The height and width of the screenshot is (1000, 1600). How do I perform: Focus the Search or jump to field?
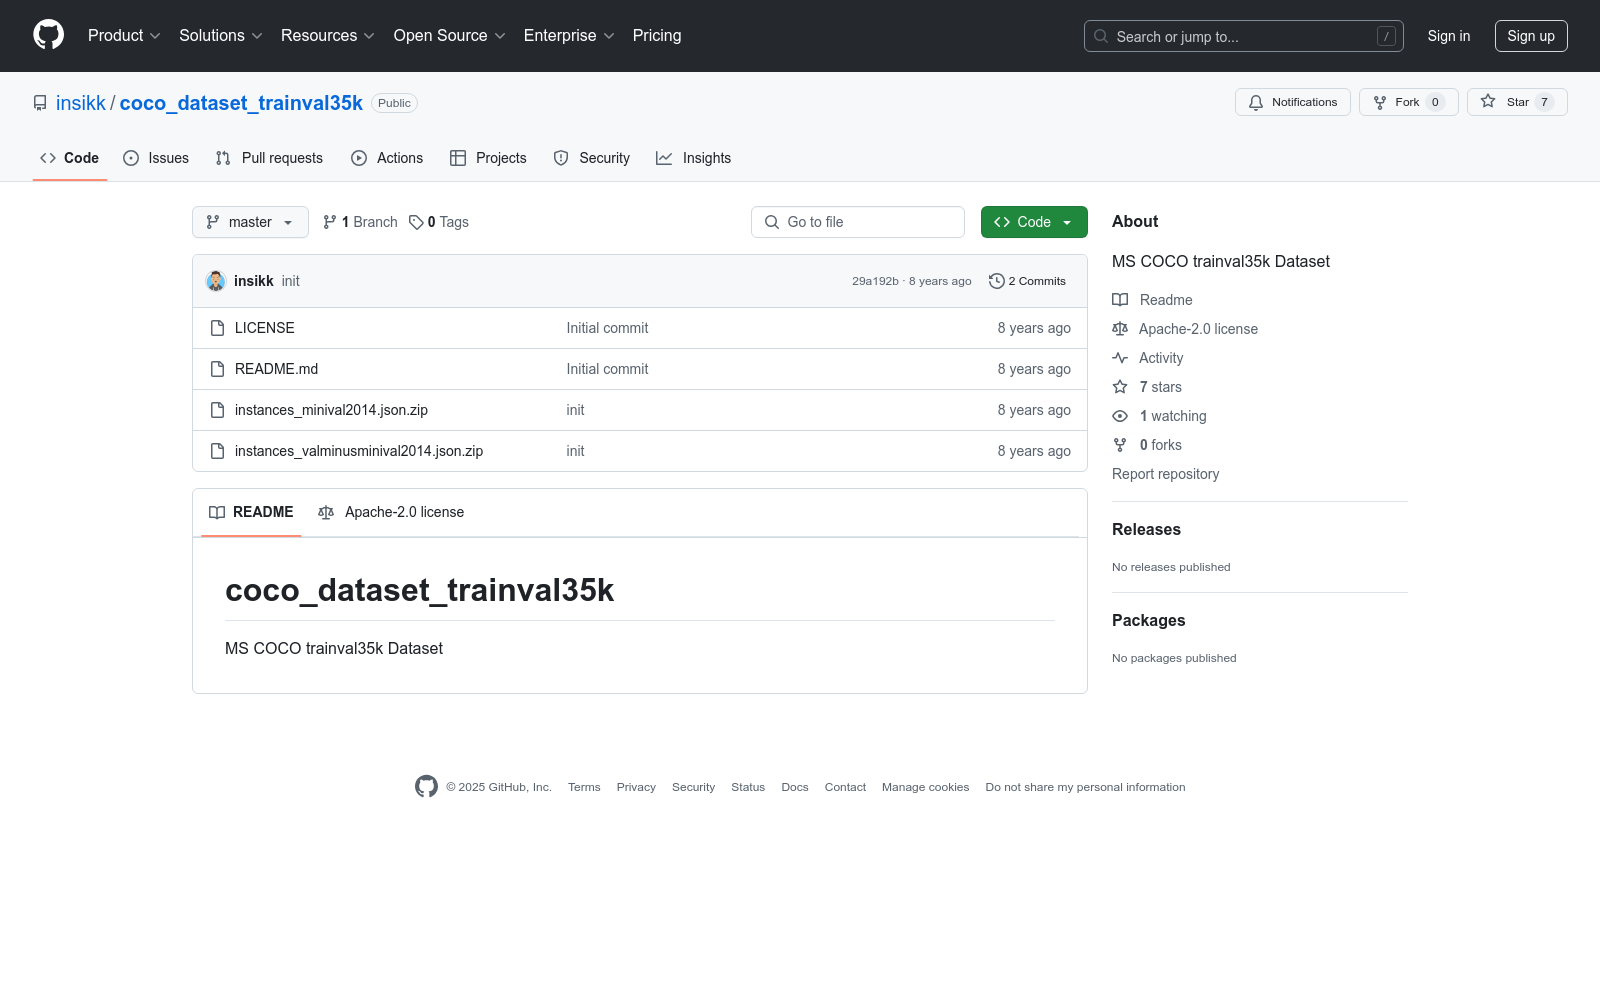pos(1244,36)
